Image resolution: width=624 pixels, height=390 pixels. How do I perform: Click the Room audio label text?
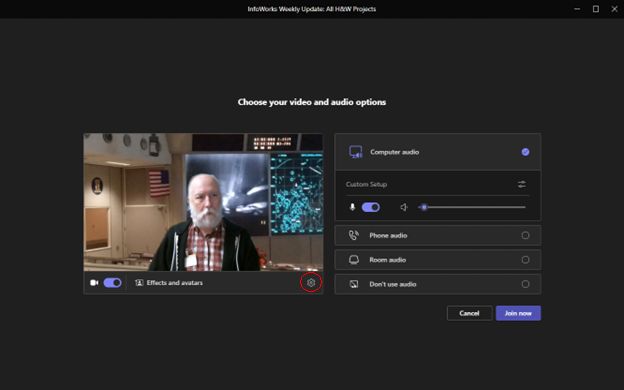[388, 260]
